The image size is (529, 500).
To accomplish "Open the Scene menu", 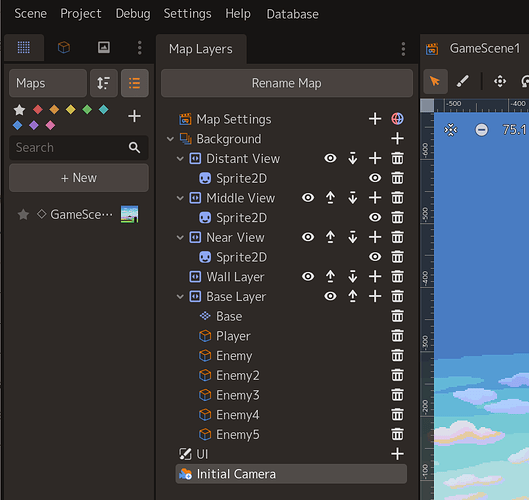I will point(30,14).
